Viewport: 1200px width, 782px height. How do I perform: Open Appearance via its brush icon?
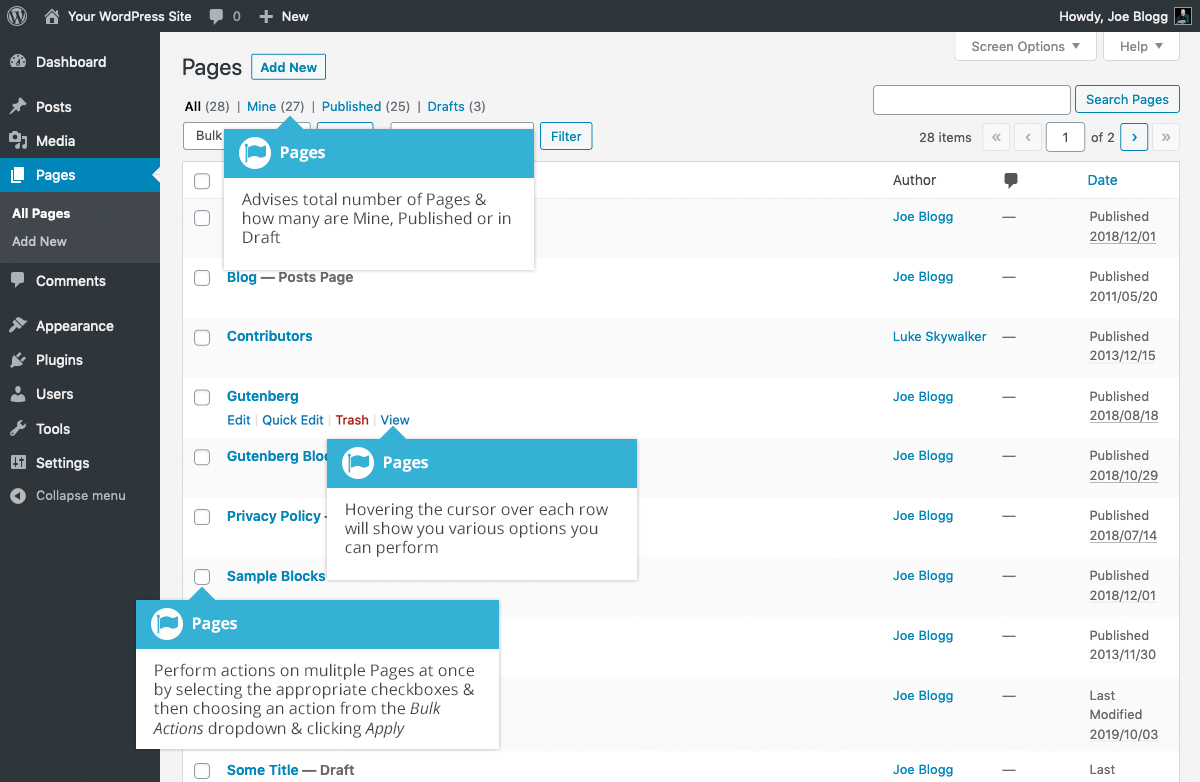pos(18,326)
